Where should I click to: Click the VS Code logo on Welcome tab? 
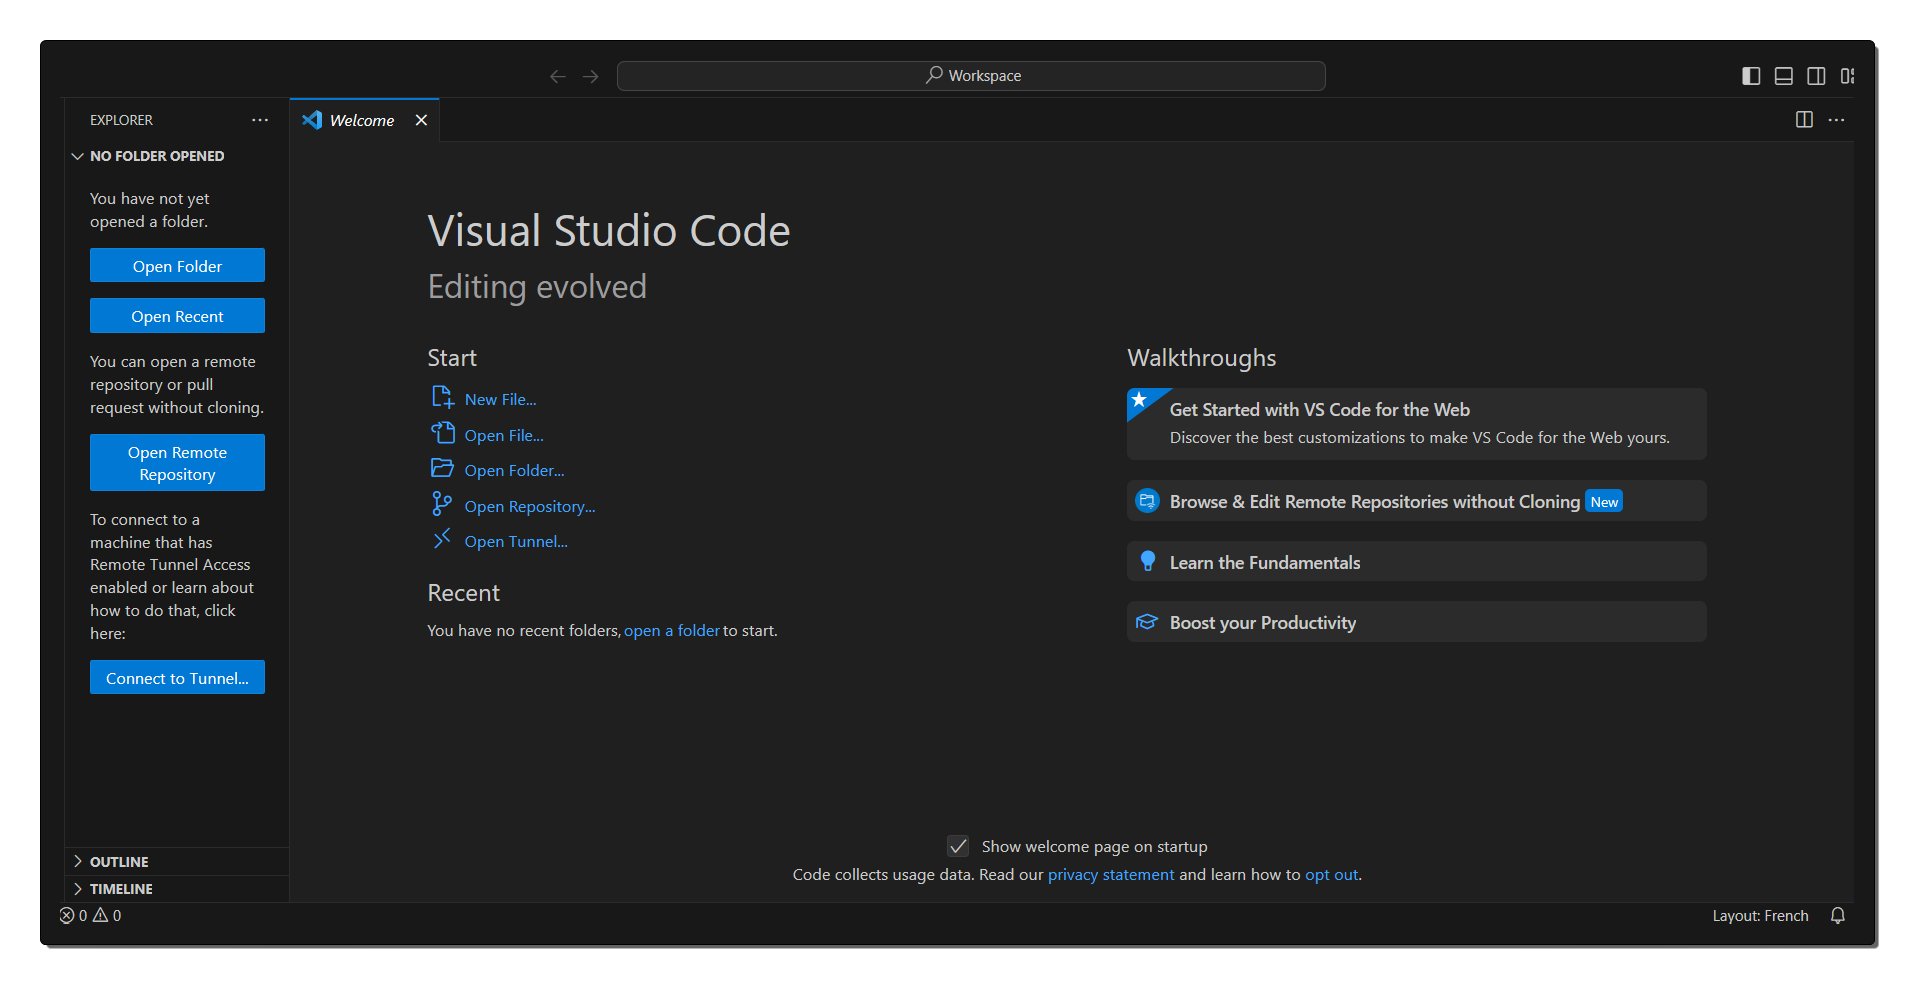pyautogui.click(x=312, y=120)
